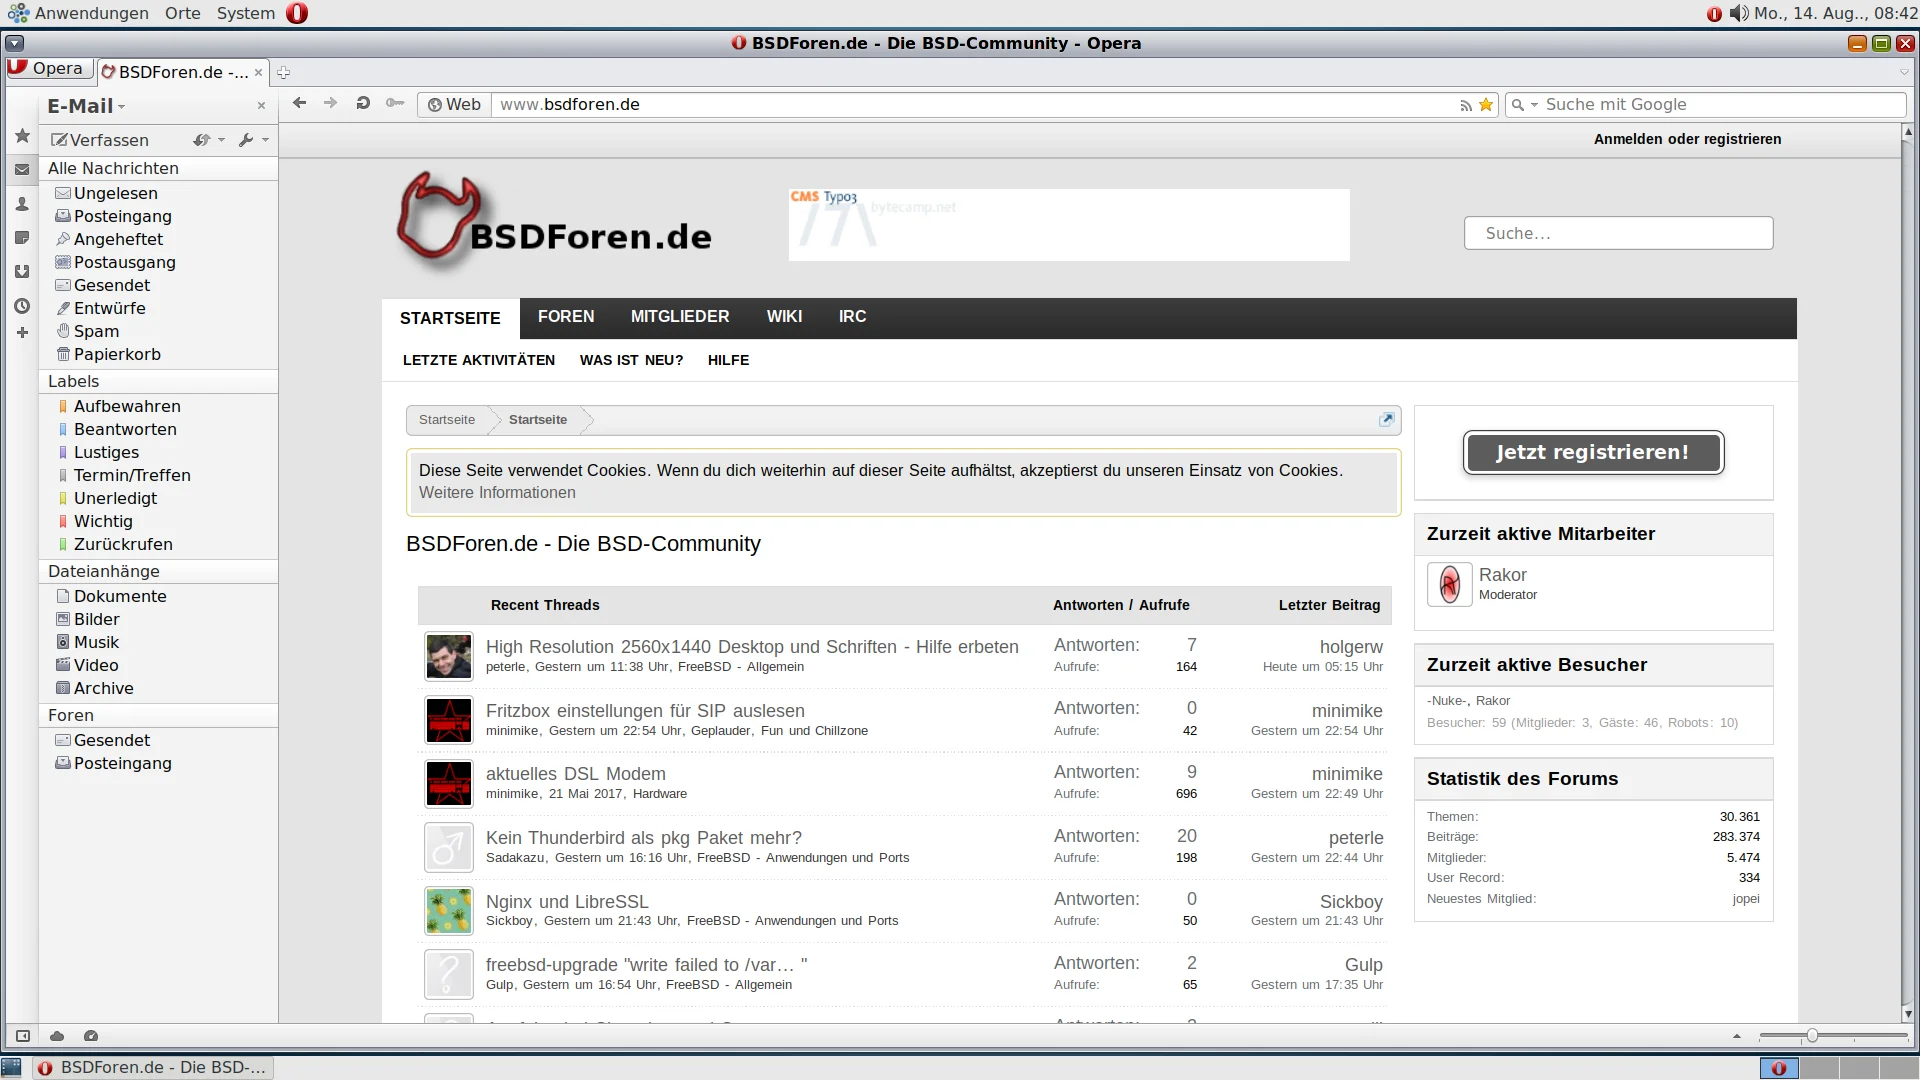Close the E-Mail panel
The image size is (1920, 1080).
pyautogui.click(x=261, y=106)
